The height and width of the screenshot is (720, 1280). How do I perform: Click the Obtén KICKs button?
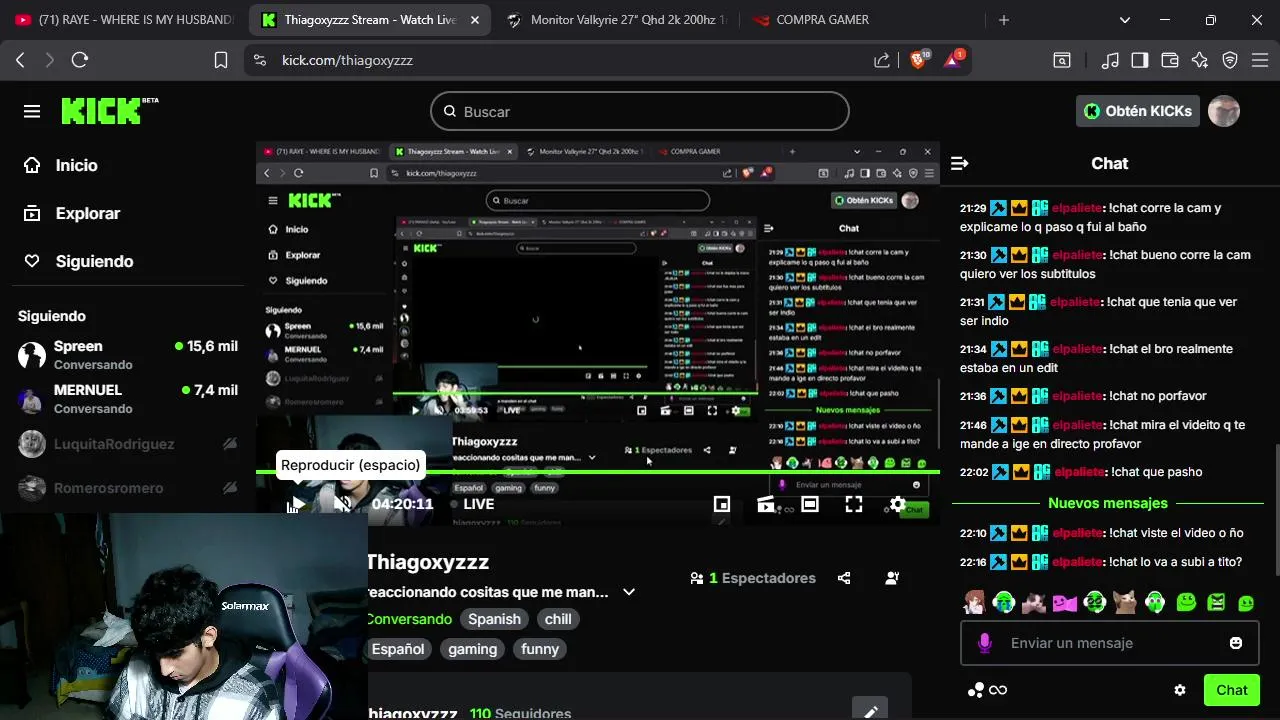[1138, 111]
